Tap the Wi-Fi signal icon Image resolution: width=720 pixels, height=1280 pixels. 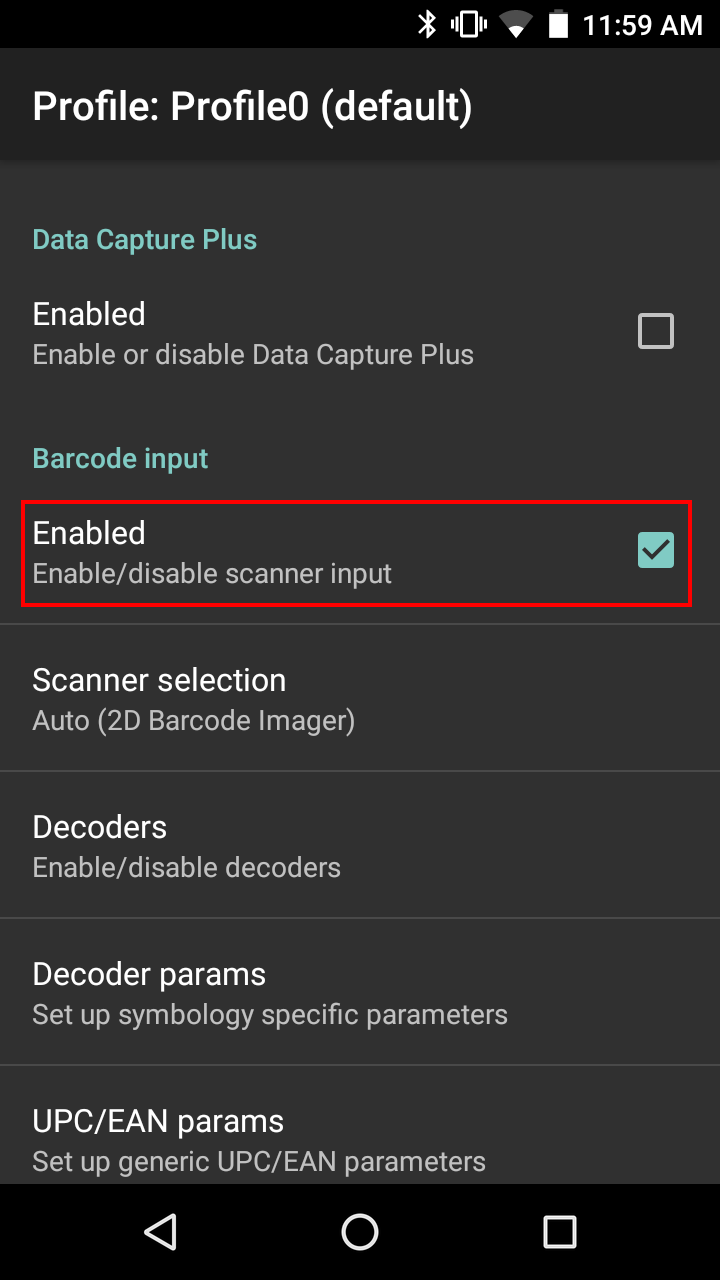click(515, 25)
